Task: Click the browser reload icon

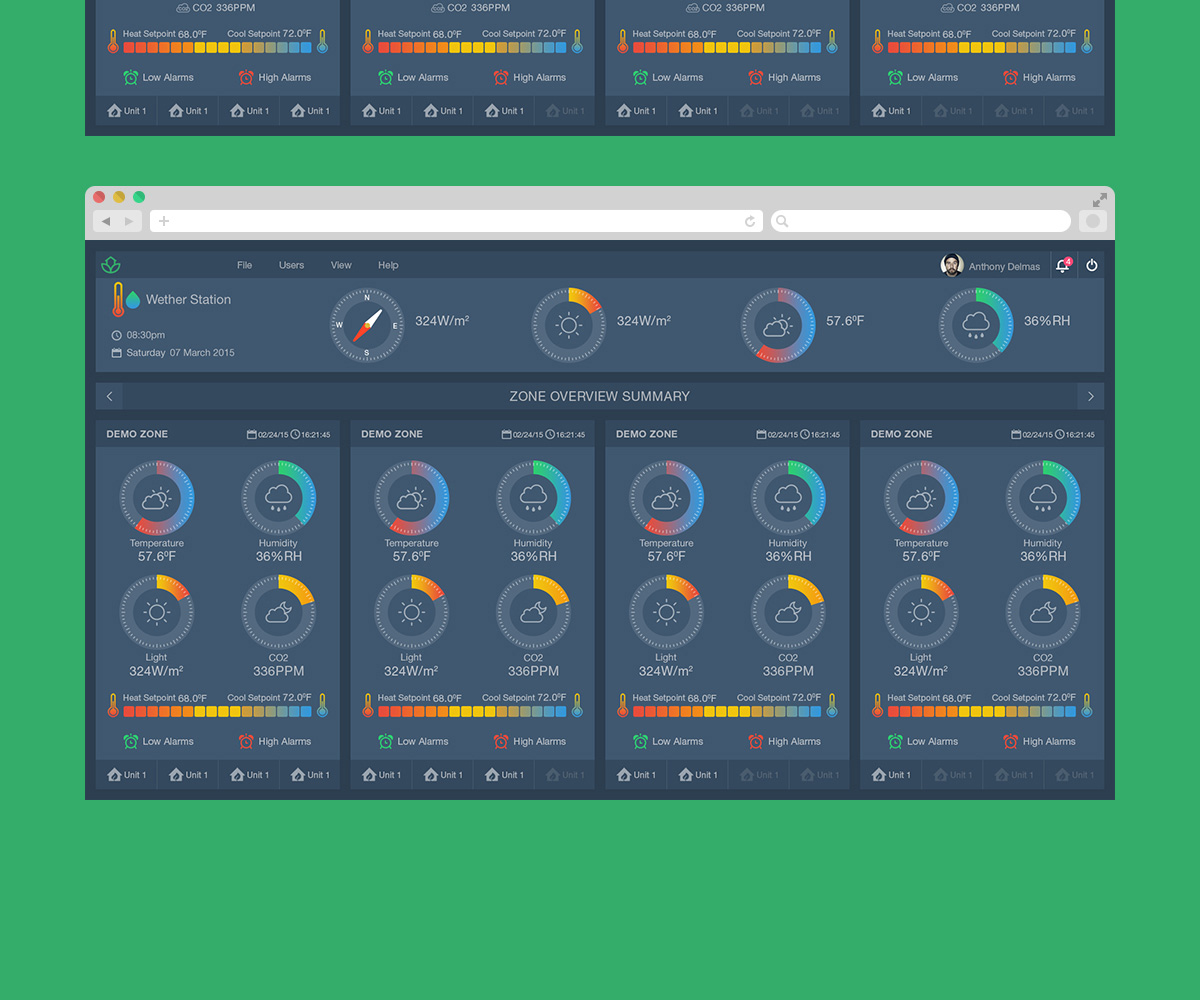Action: click(x=750, y=221)
